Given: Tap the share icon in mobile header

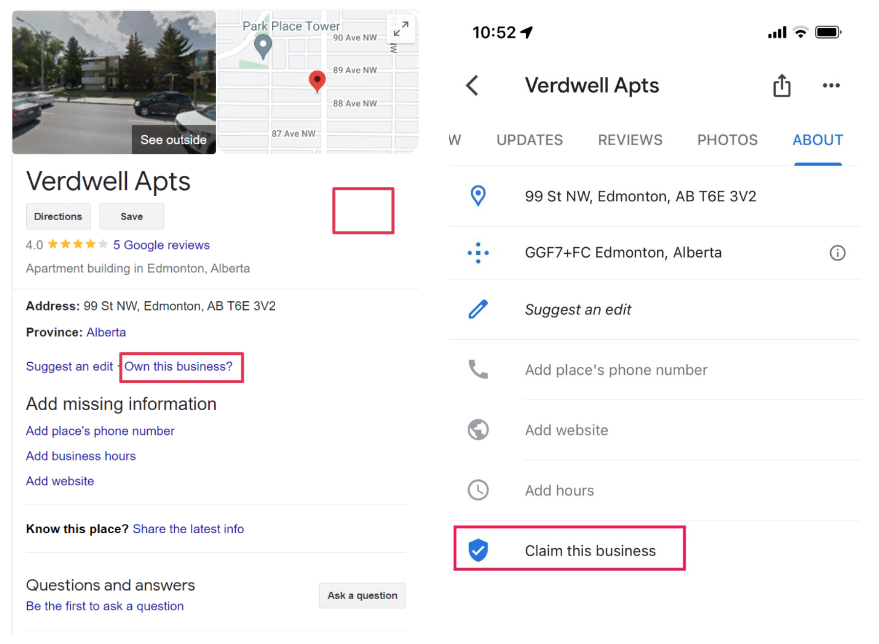Looking at the screenshot, I should pyautogui.click(x=782, y=86).
